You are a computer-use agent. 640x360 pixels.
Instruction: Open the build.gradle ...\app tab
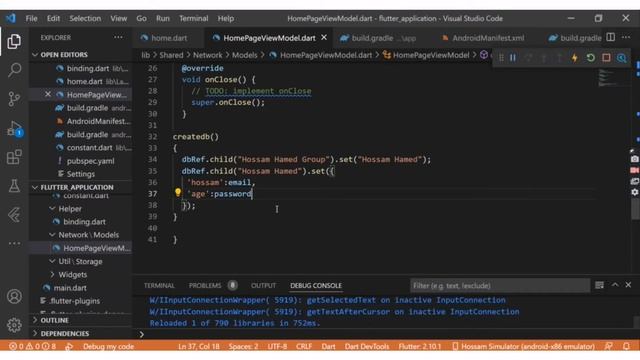384,38
